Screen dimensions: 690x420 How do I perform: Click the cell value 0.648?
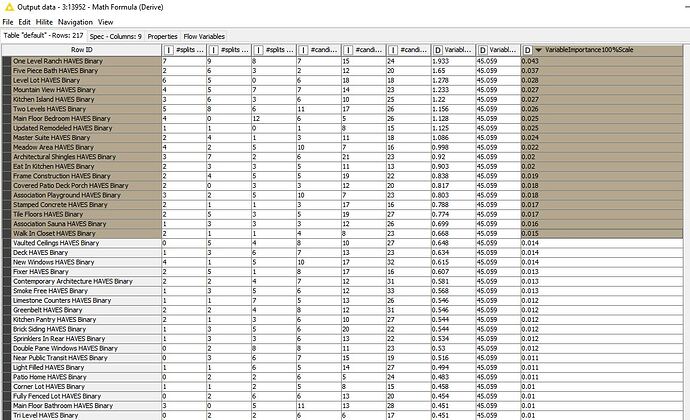click(440, 243)
